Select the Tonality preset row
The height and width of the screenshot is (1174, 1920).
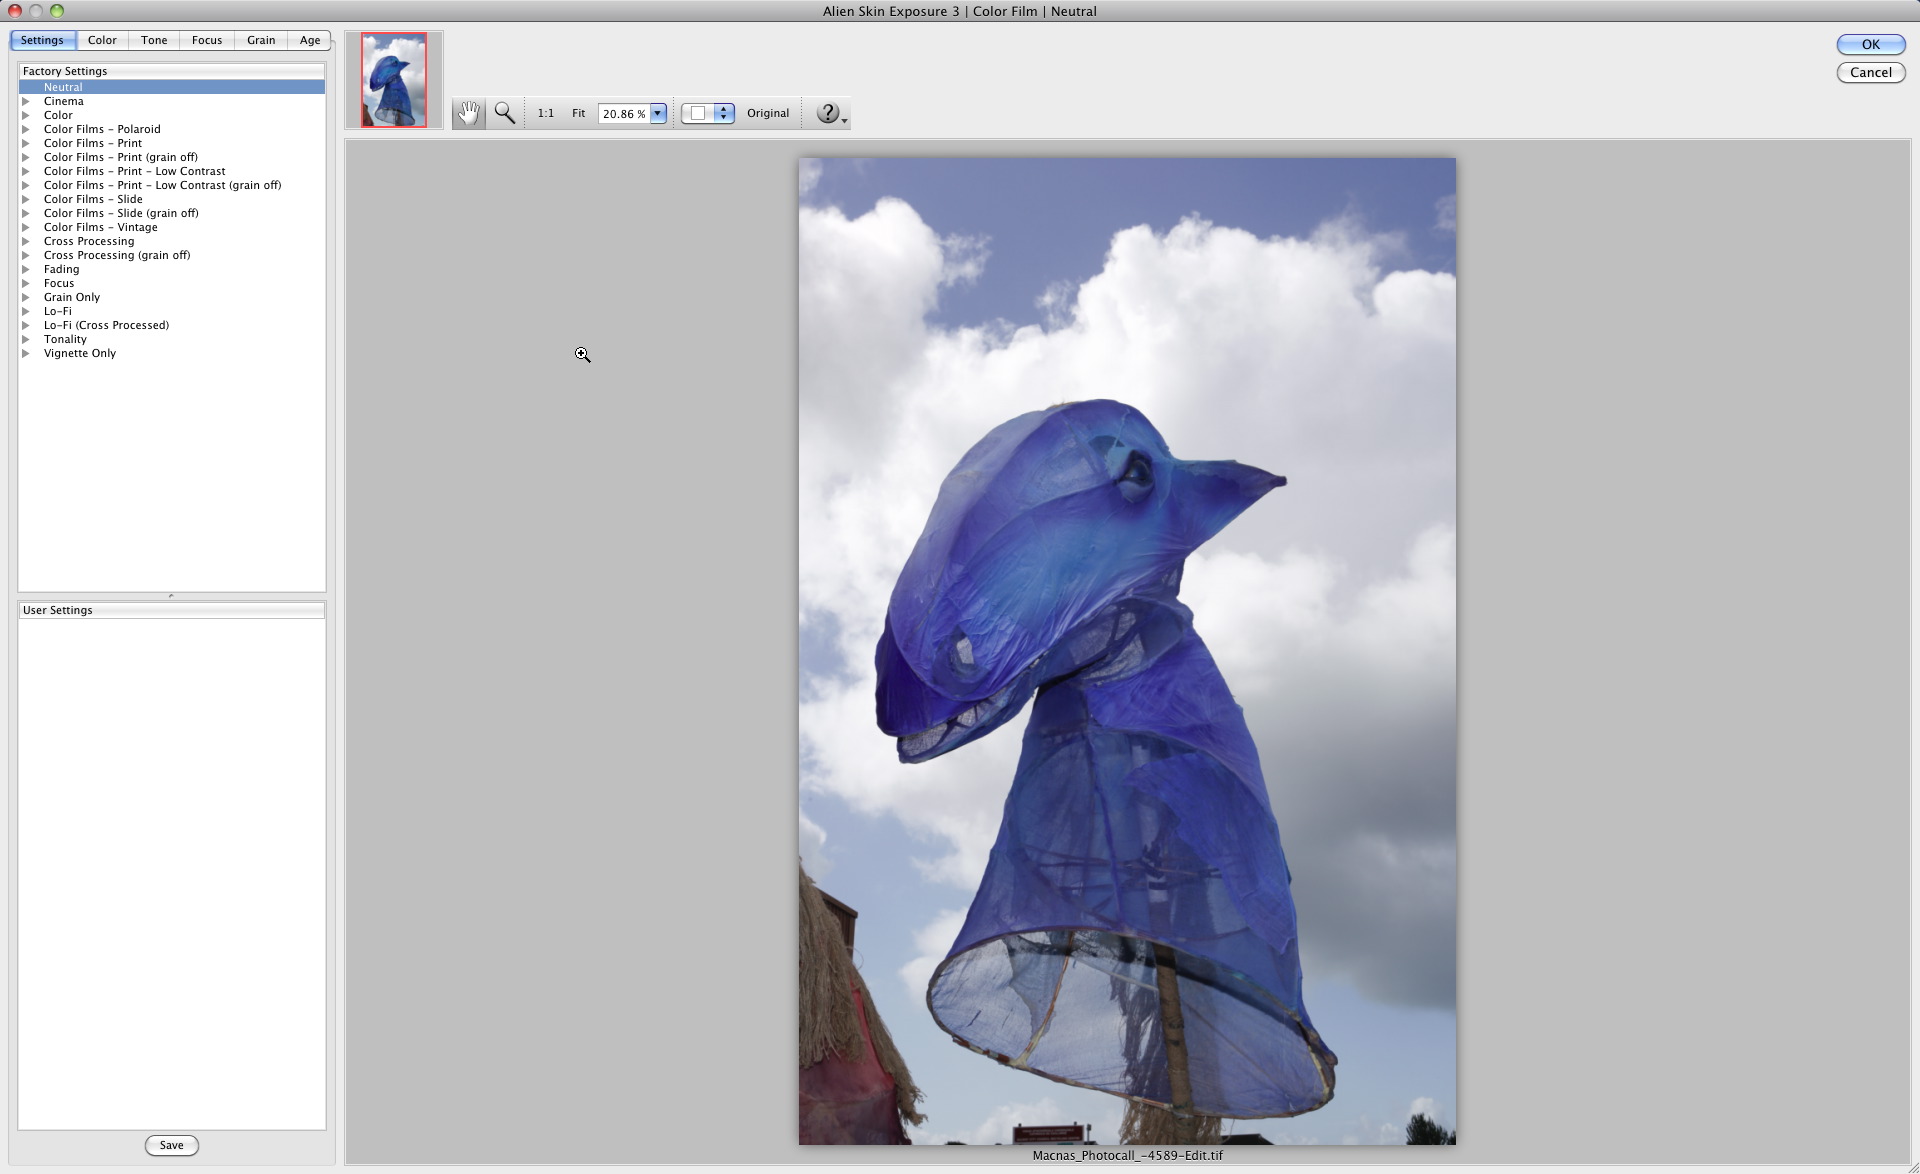click(x=172, y=339)
